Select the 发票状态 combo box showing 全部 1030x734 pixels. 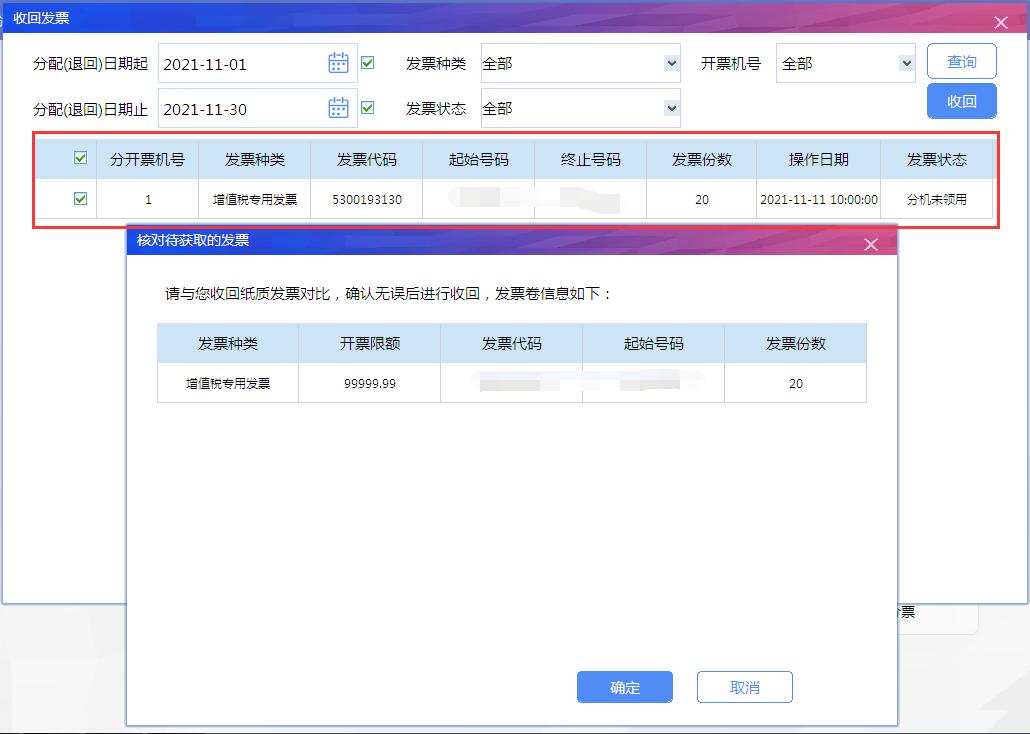point(580,108)
